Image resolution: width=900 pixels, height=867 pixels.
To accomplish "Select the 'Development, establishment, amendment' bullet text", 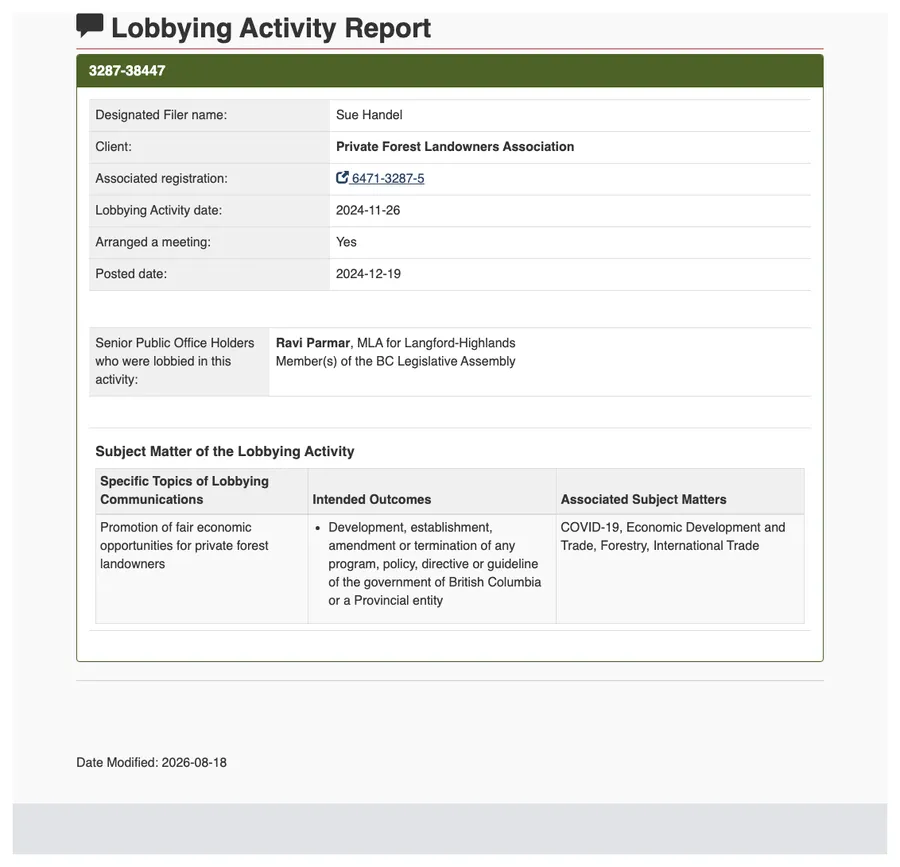I will click(435, 564).
